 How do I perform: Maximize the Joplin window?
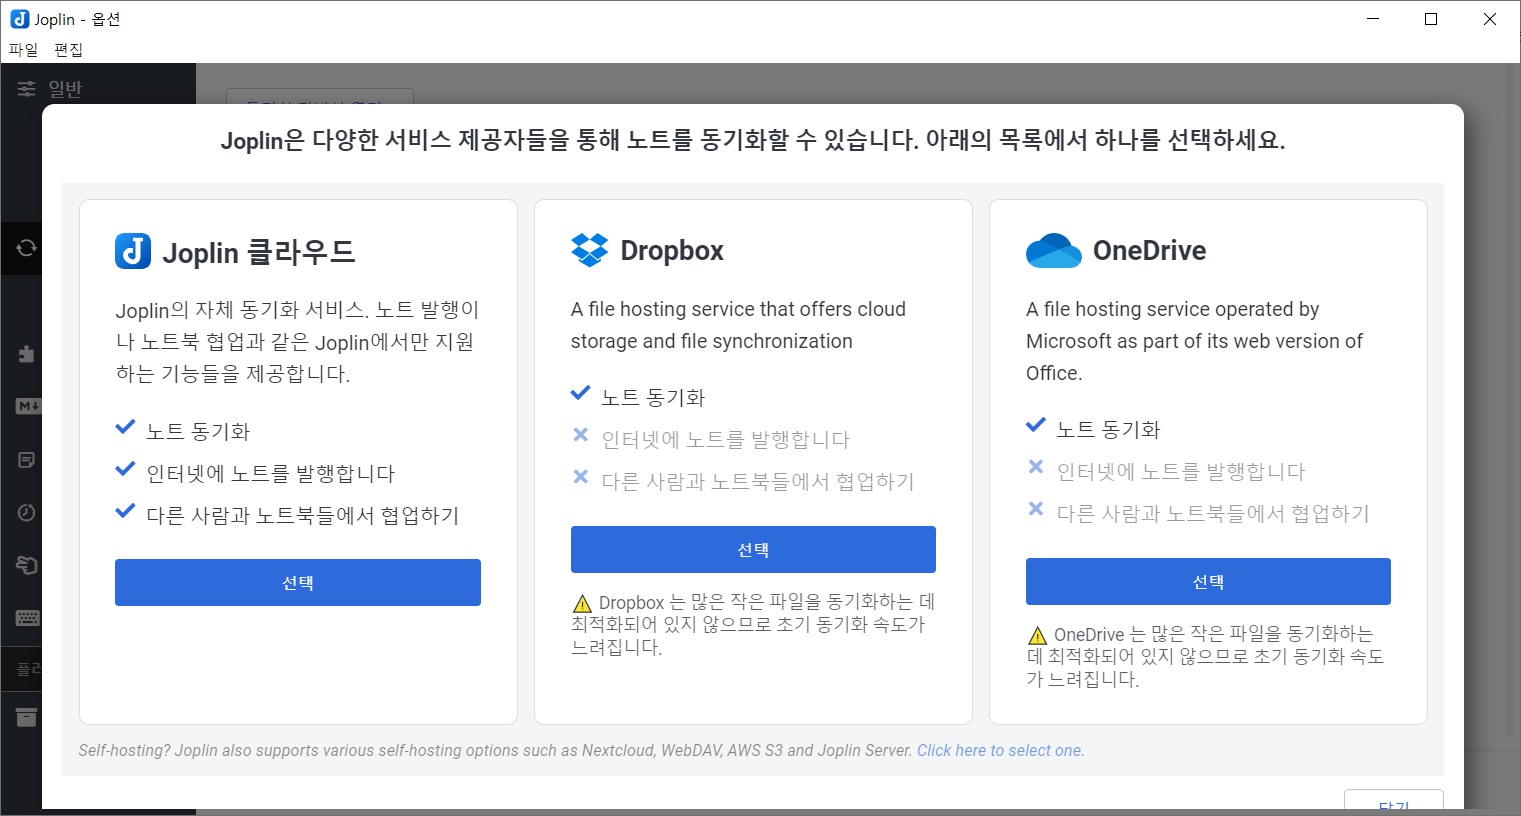tap(1431, 19)
